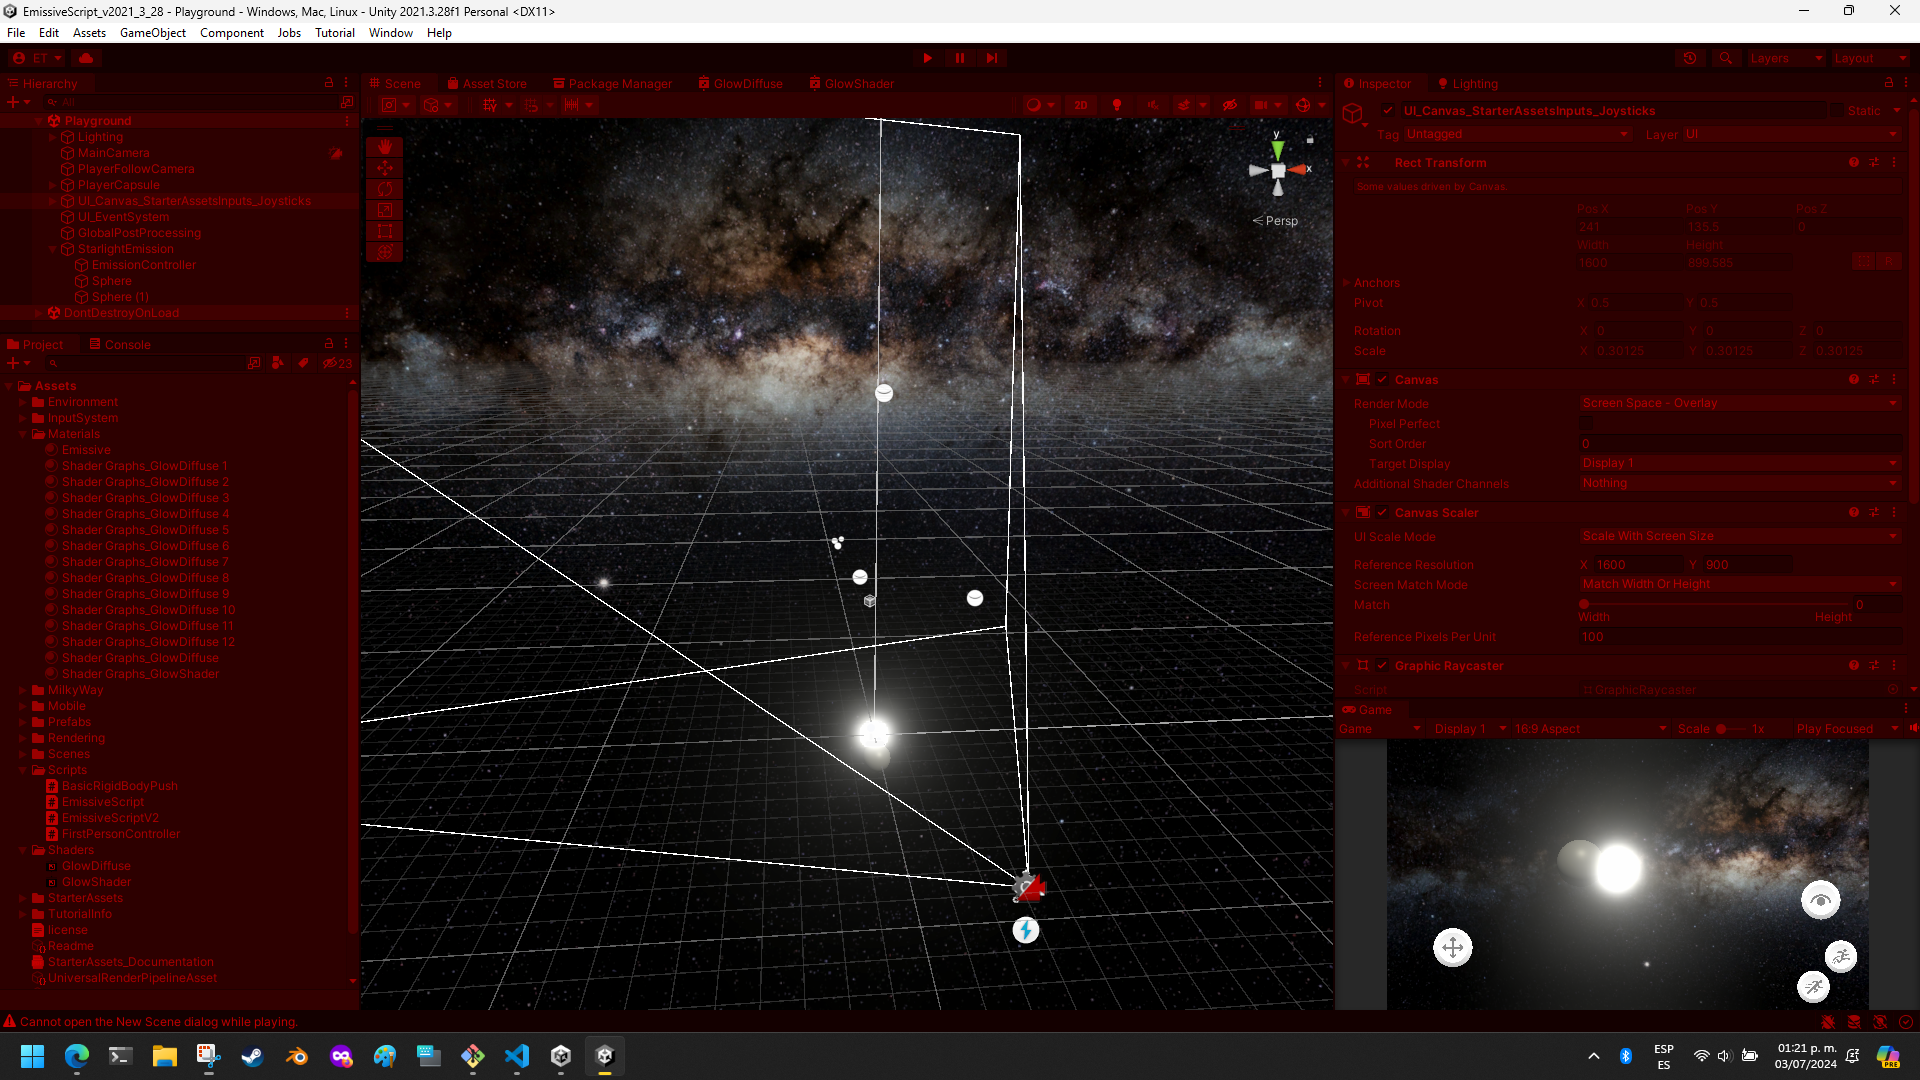The height and width of the screenshot is (1080, 1920).
Task: Toggle Canvas Scaler enabled checkbox
Action: 1382,512
